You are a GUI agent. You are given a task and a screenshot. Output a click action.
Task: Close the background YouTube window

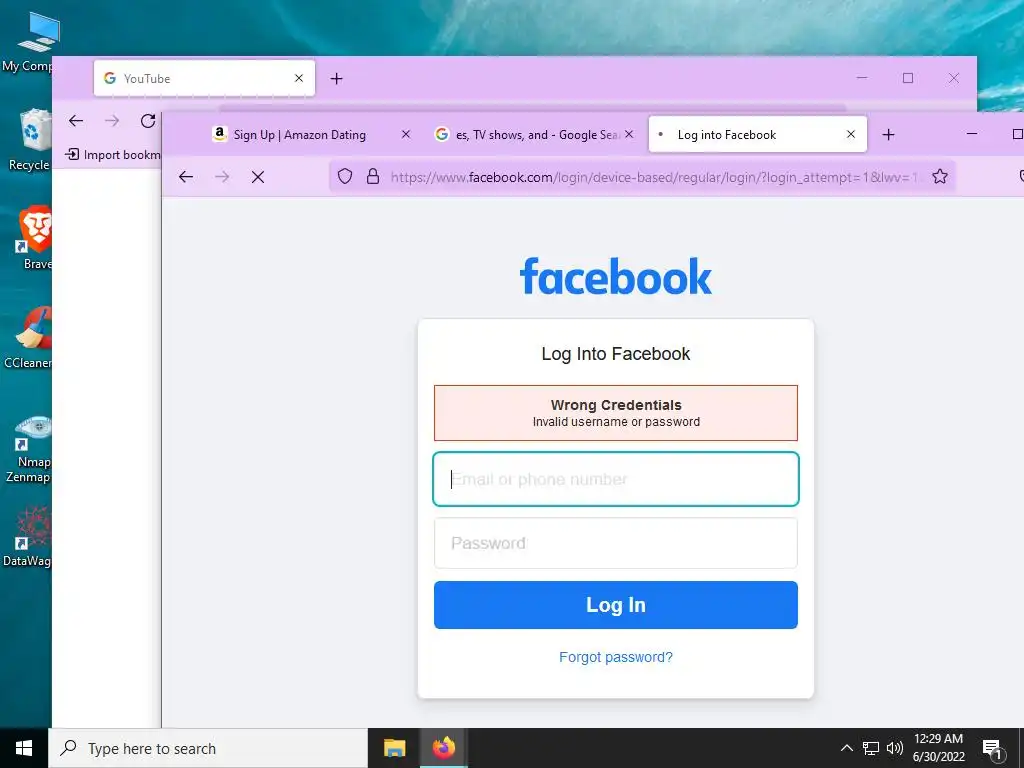[953, 78]
